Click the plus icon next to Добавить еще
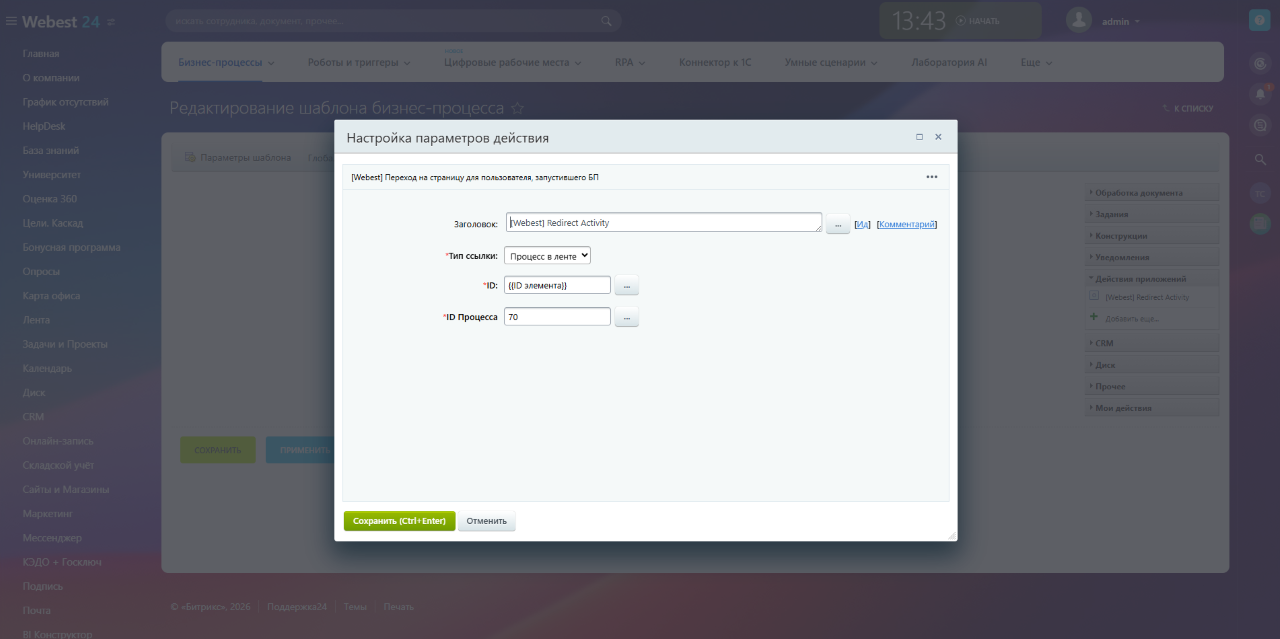Viewport: 1280px width, 639px height. pos(1094,316)
